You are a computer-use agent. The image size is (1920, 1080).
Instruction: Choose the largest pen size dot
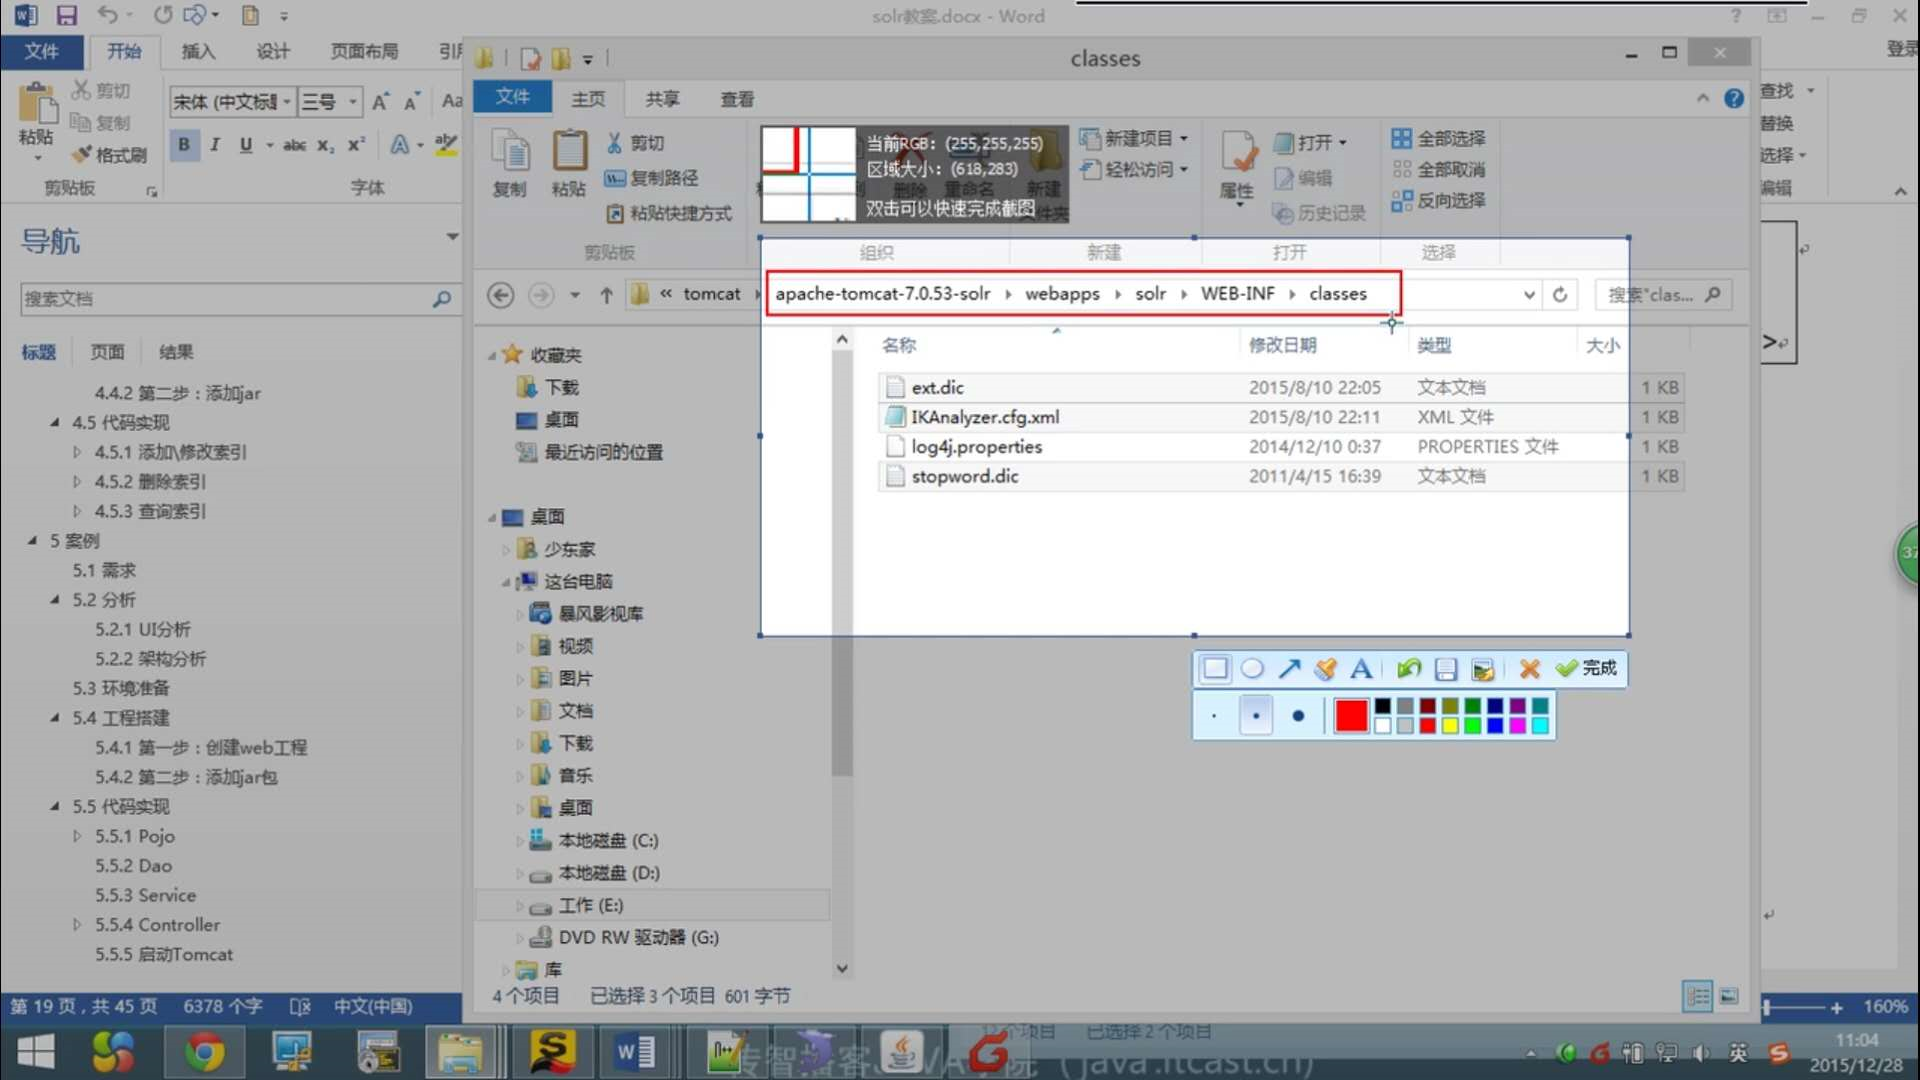pos(1298,716)
